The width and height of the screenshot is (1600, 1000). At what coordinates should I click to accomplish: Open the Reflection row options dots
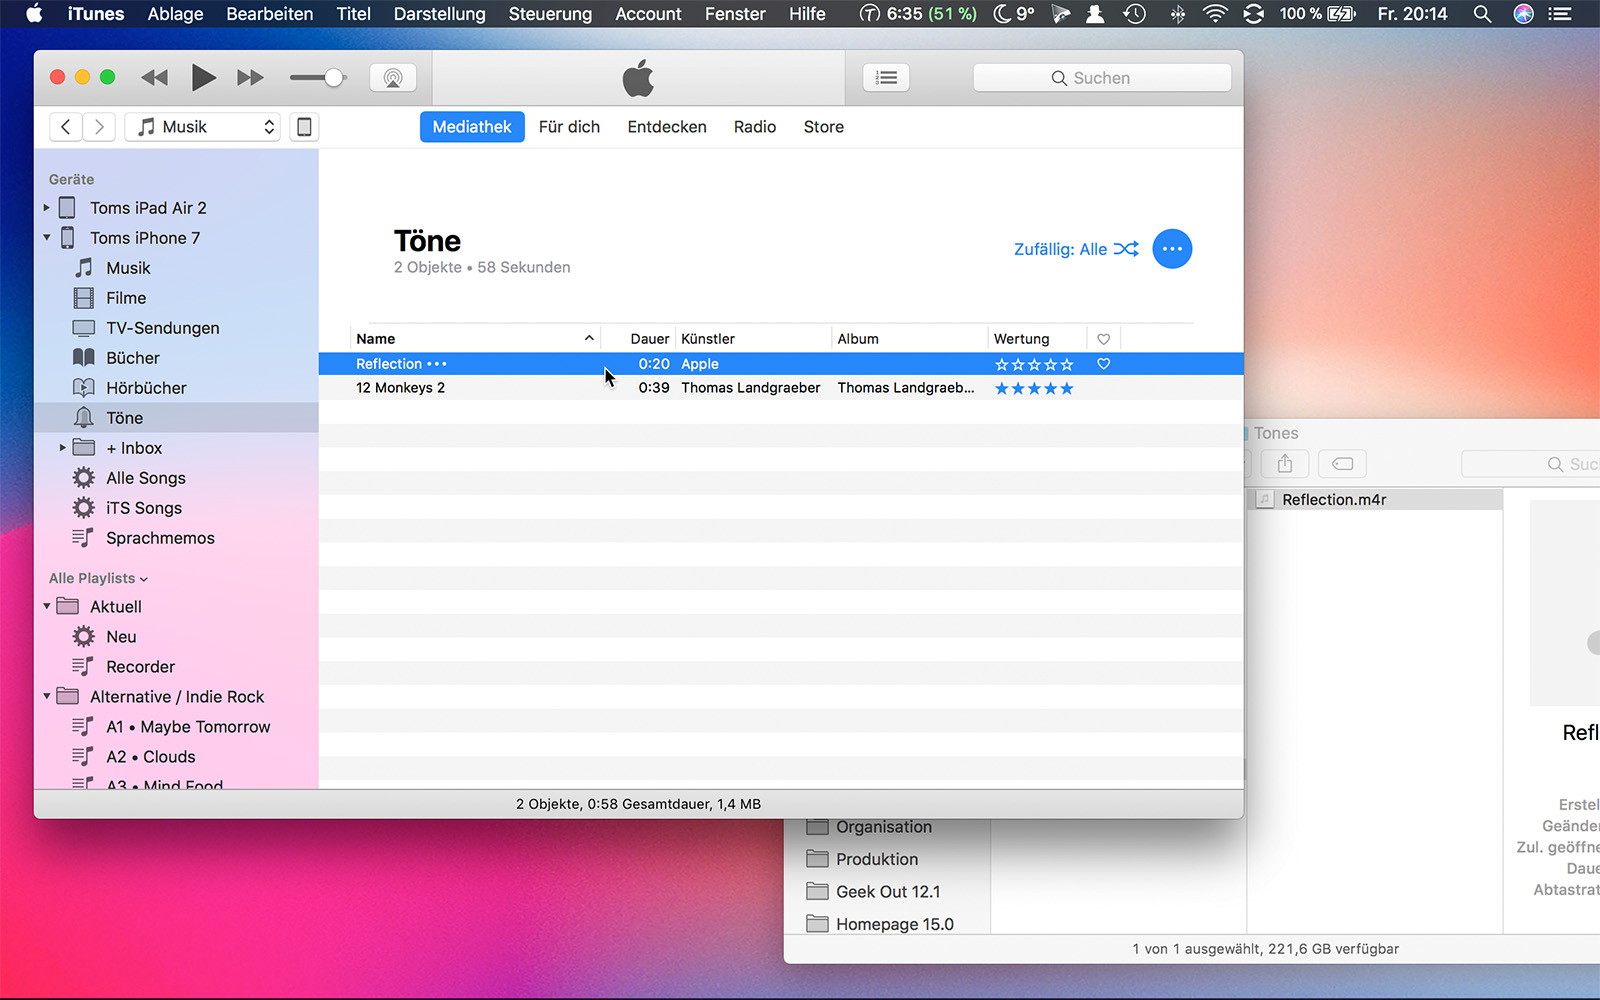[437, 364]
